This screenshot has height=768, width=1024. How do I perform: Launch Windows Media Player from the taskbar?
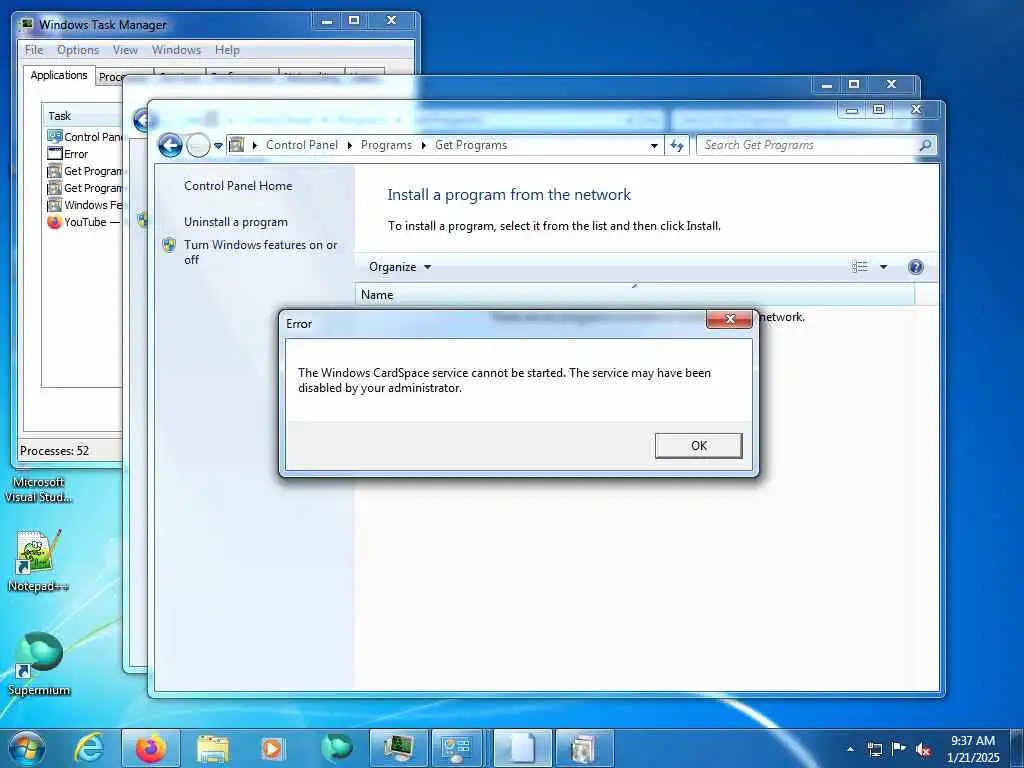coord(272,748)
